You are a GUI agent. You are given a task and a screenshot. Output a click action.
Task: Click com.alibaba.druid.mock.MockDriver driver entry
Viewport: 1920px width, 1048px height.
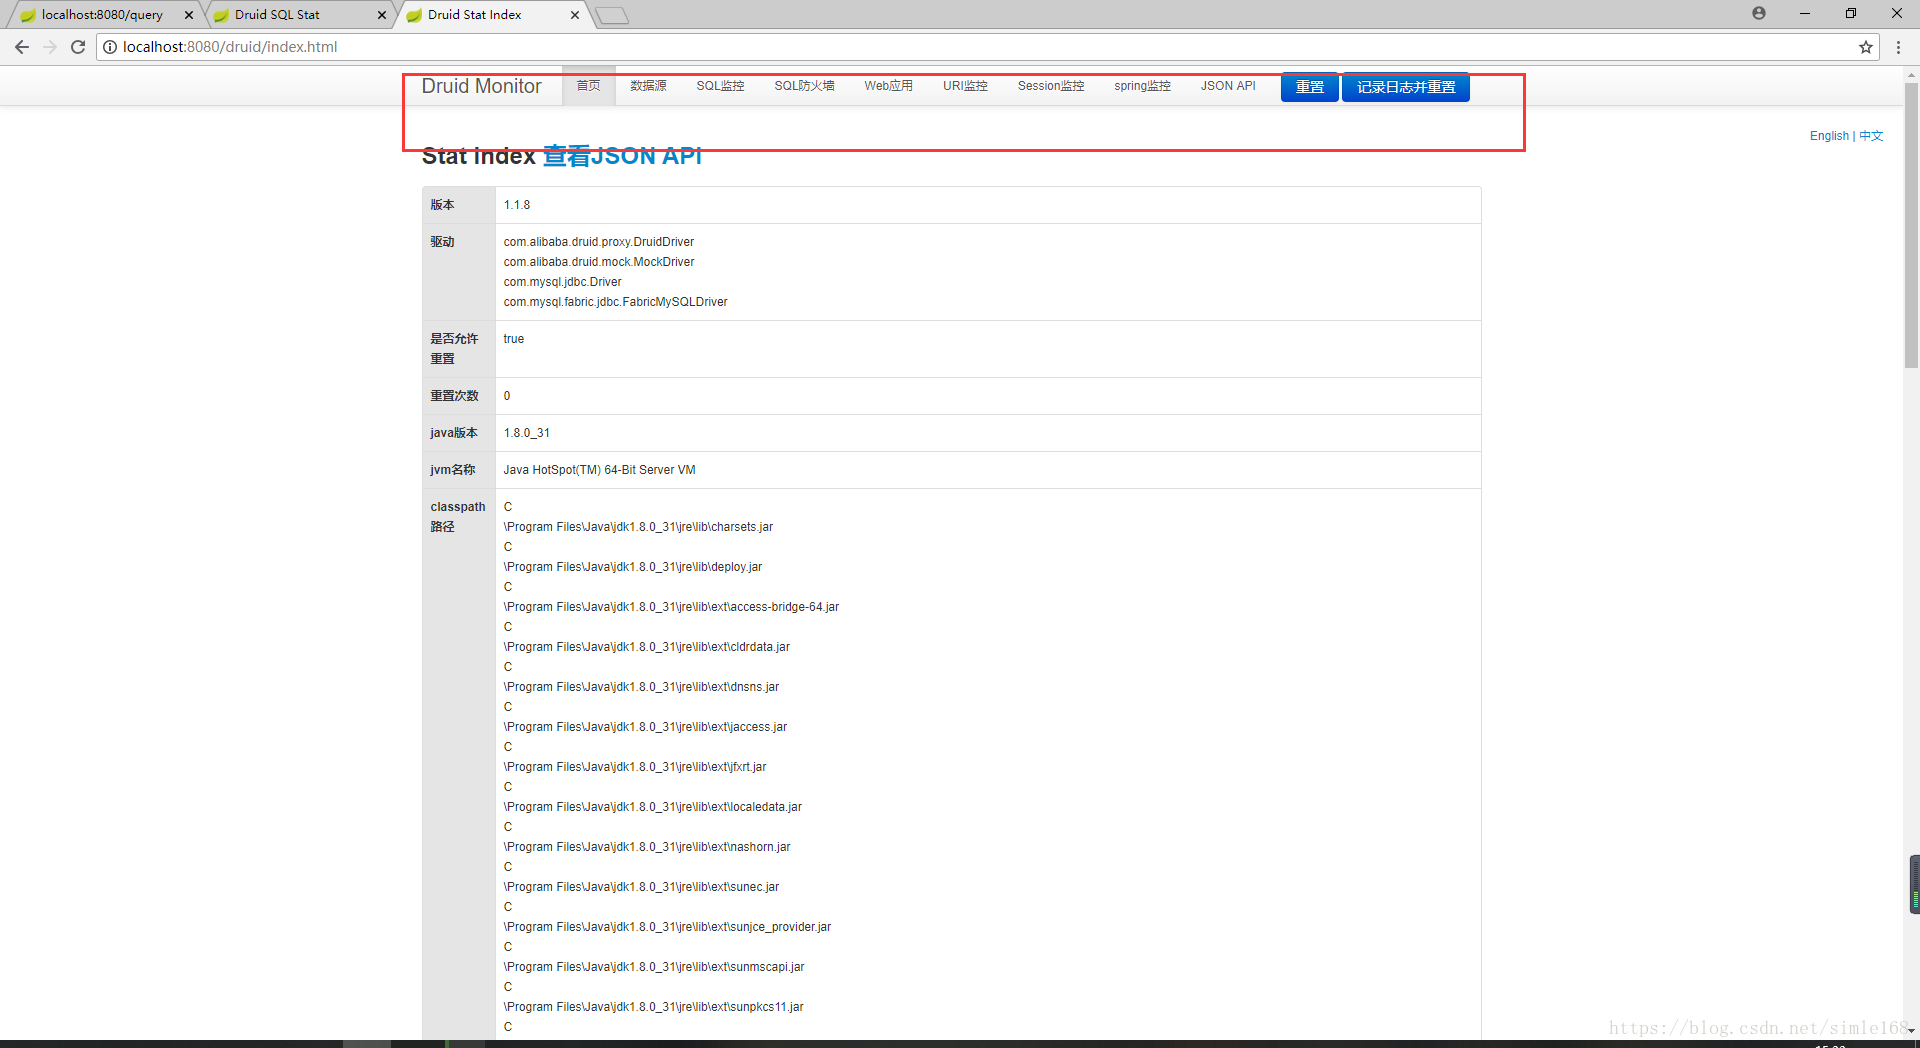click(598, 262)
